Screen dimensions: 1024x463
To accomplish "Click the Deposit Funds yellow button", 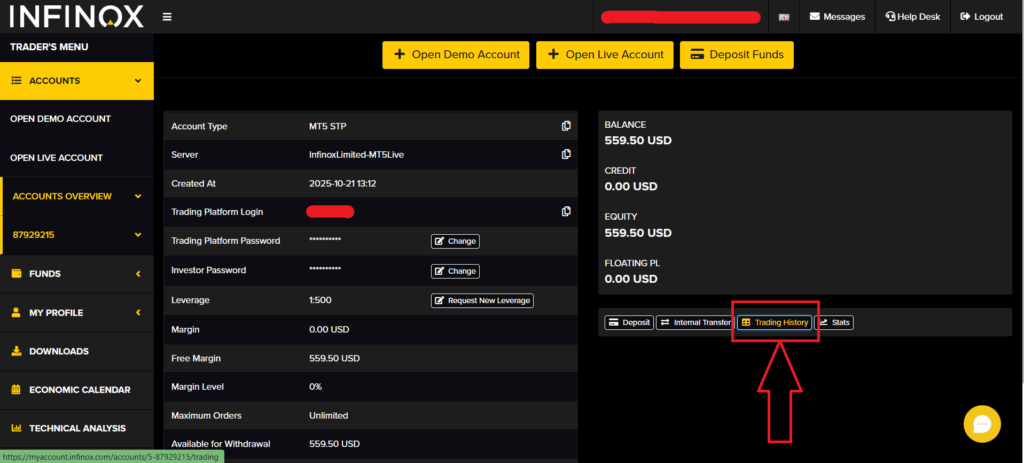I will coord(737,55).
